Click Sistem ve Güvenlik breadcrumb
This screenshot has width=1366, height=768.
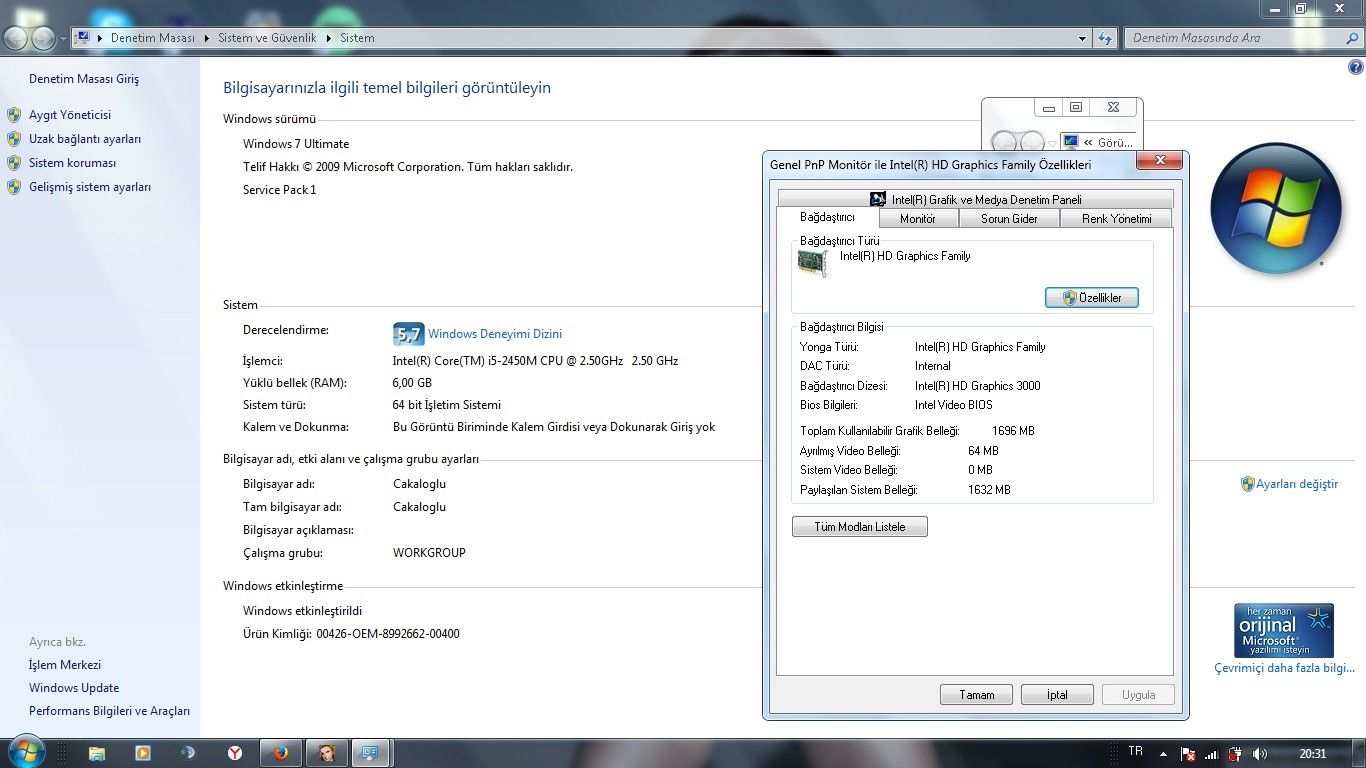coord(267,38)
